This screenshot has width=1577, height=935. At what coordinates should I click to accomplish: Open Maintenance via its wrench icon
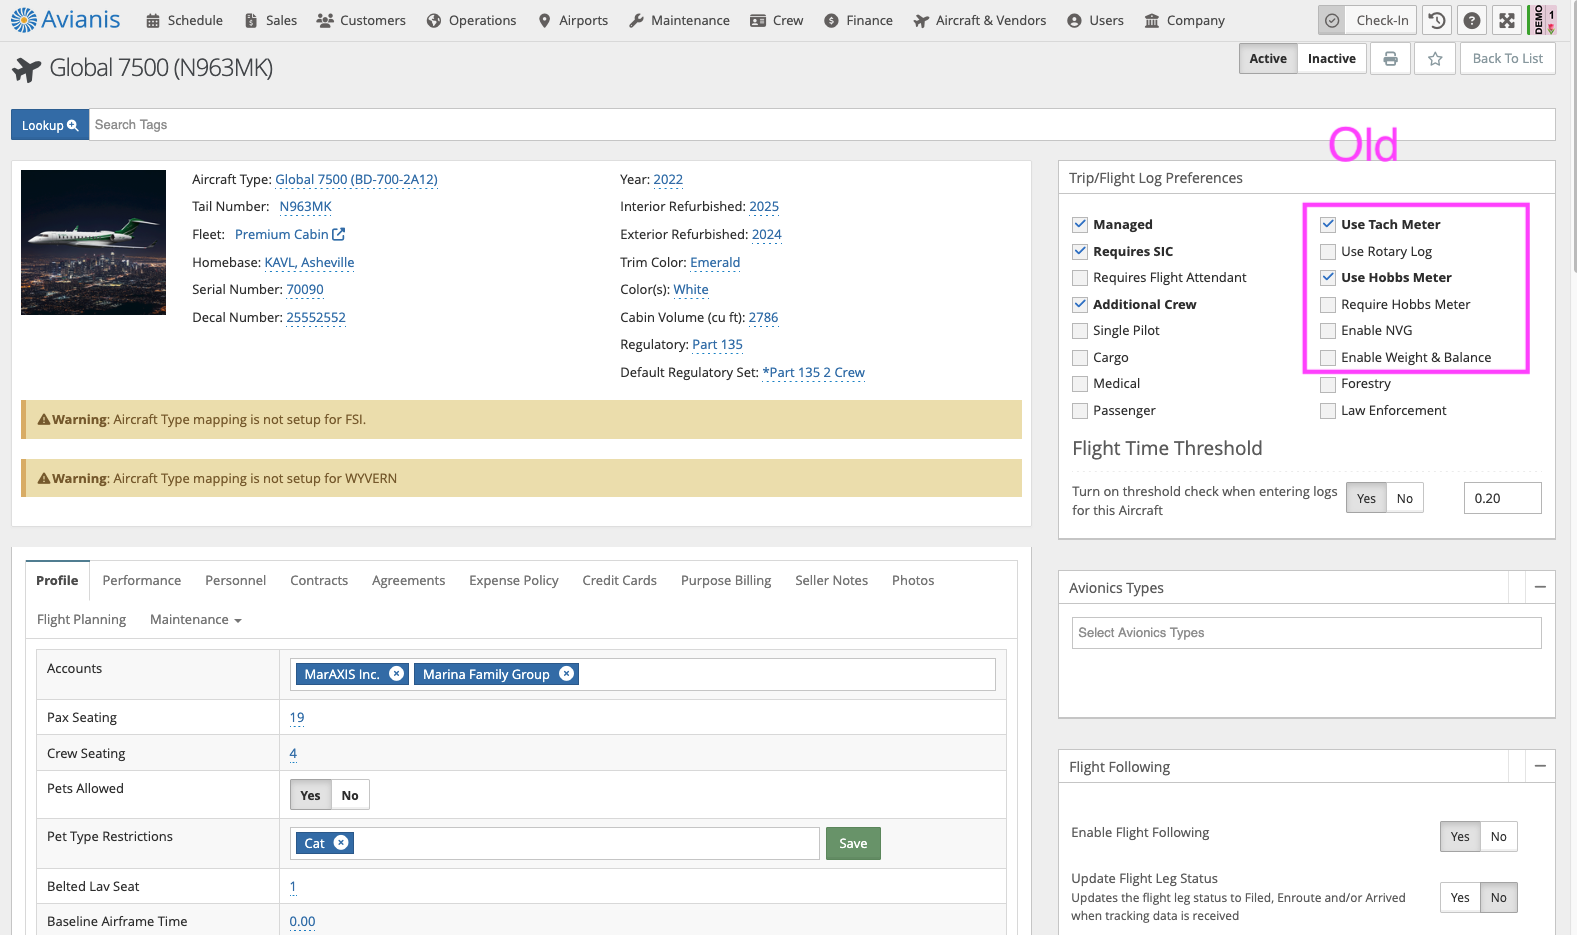coord(636,21)
